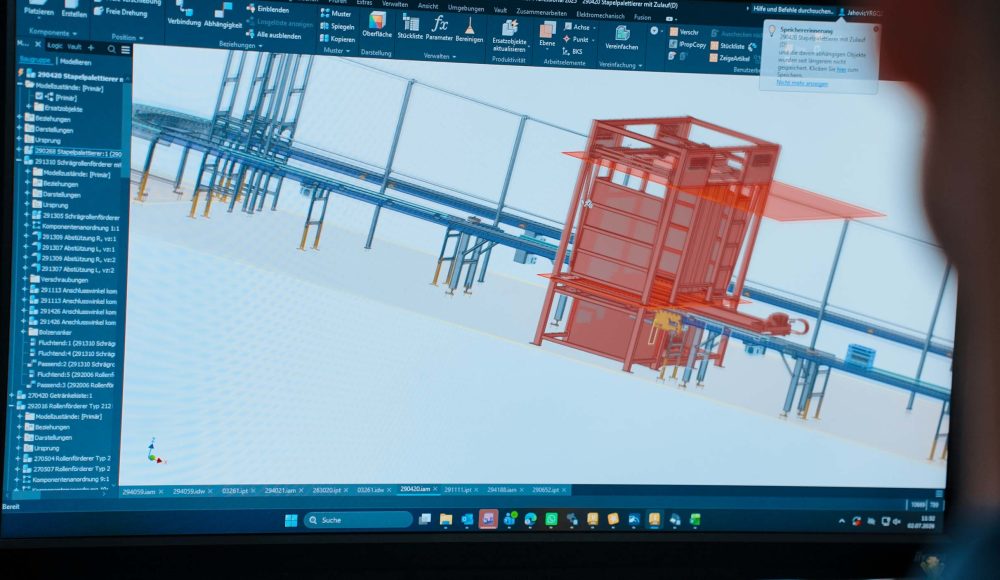Expand the Ersatzobjekte folder node

(28, 107)
